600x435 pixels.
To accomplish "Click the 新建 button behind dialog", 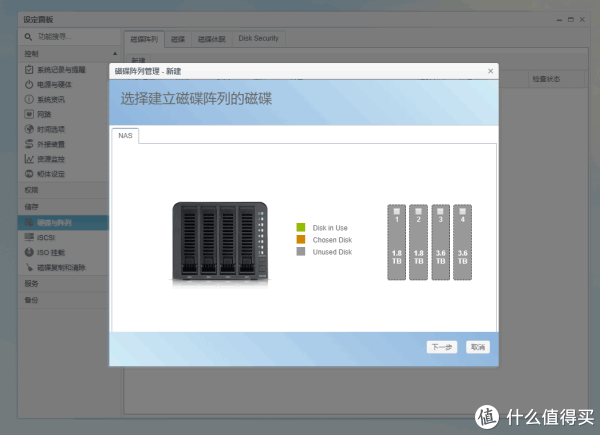I will 138,60.
